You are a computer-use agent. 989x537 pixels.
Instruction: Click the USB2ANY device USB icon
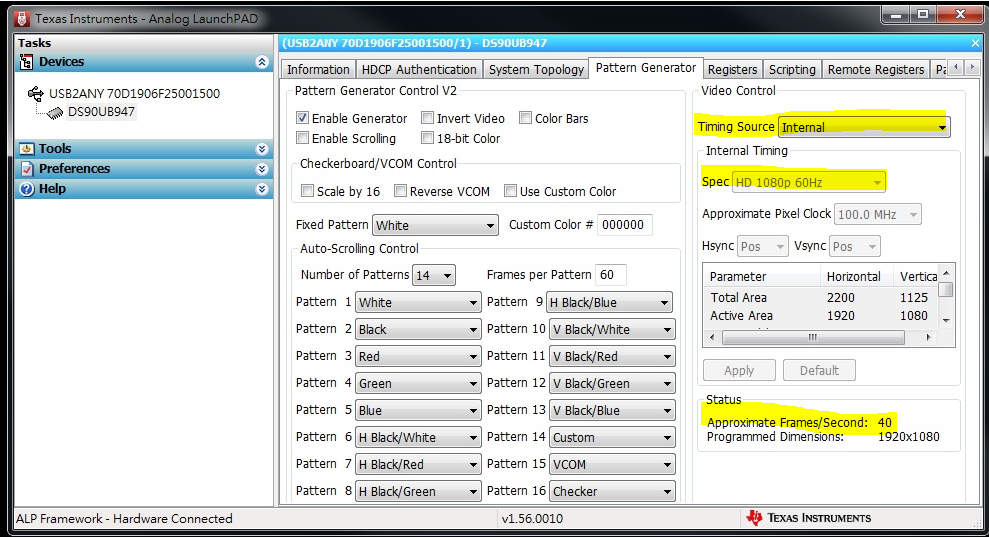coord(35,93)
